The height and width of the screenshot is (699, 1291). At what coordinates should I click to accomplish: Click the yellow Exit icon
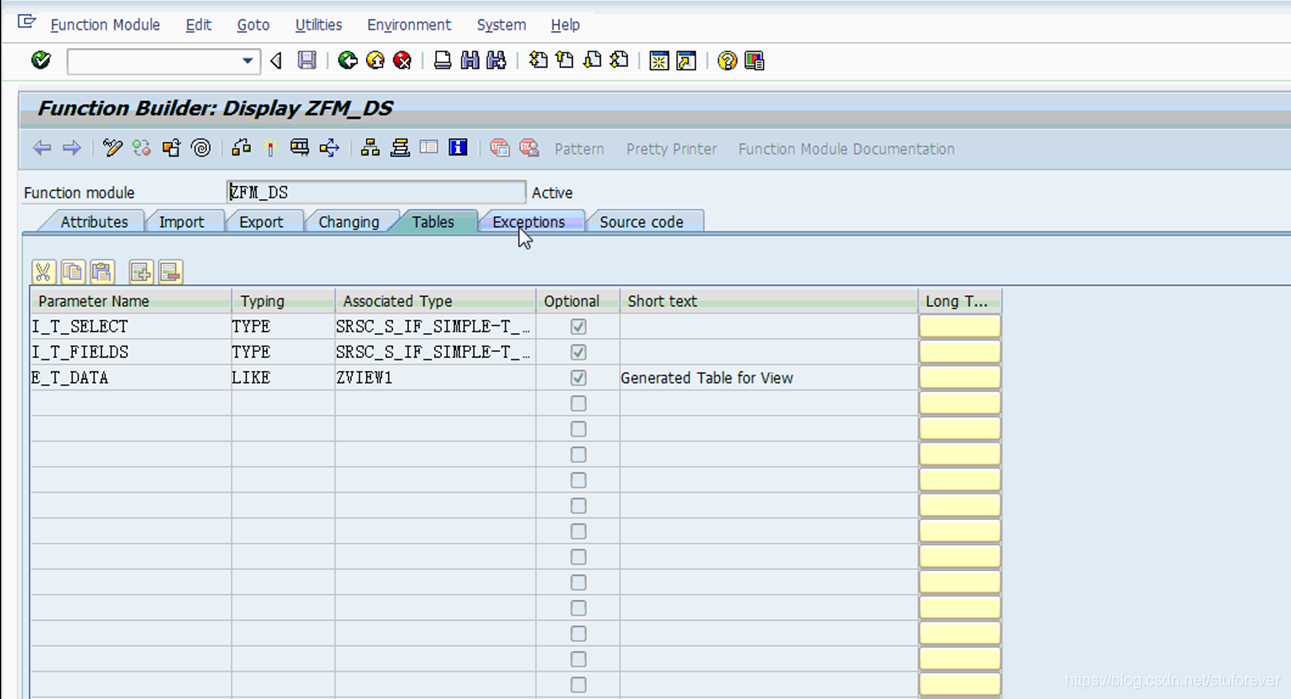coord(375,61)
